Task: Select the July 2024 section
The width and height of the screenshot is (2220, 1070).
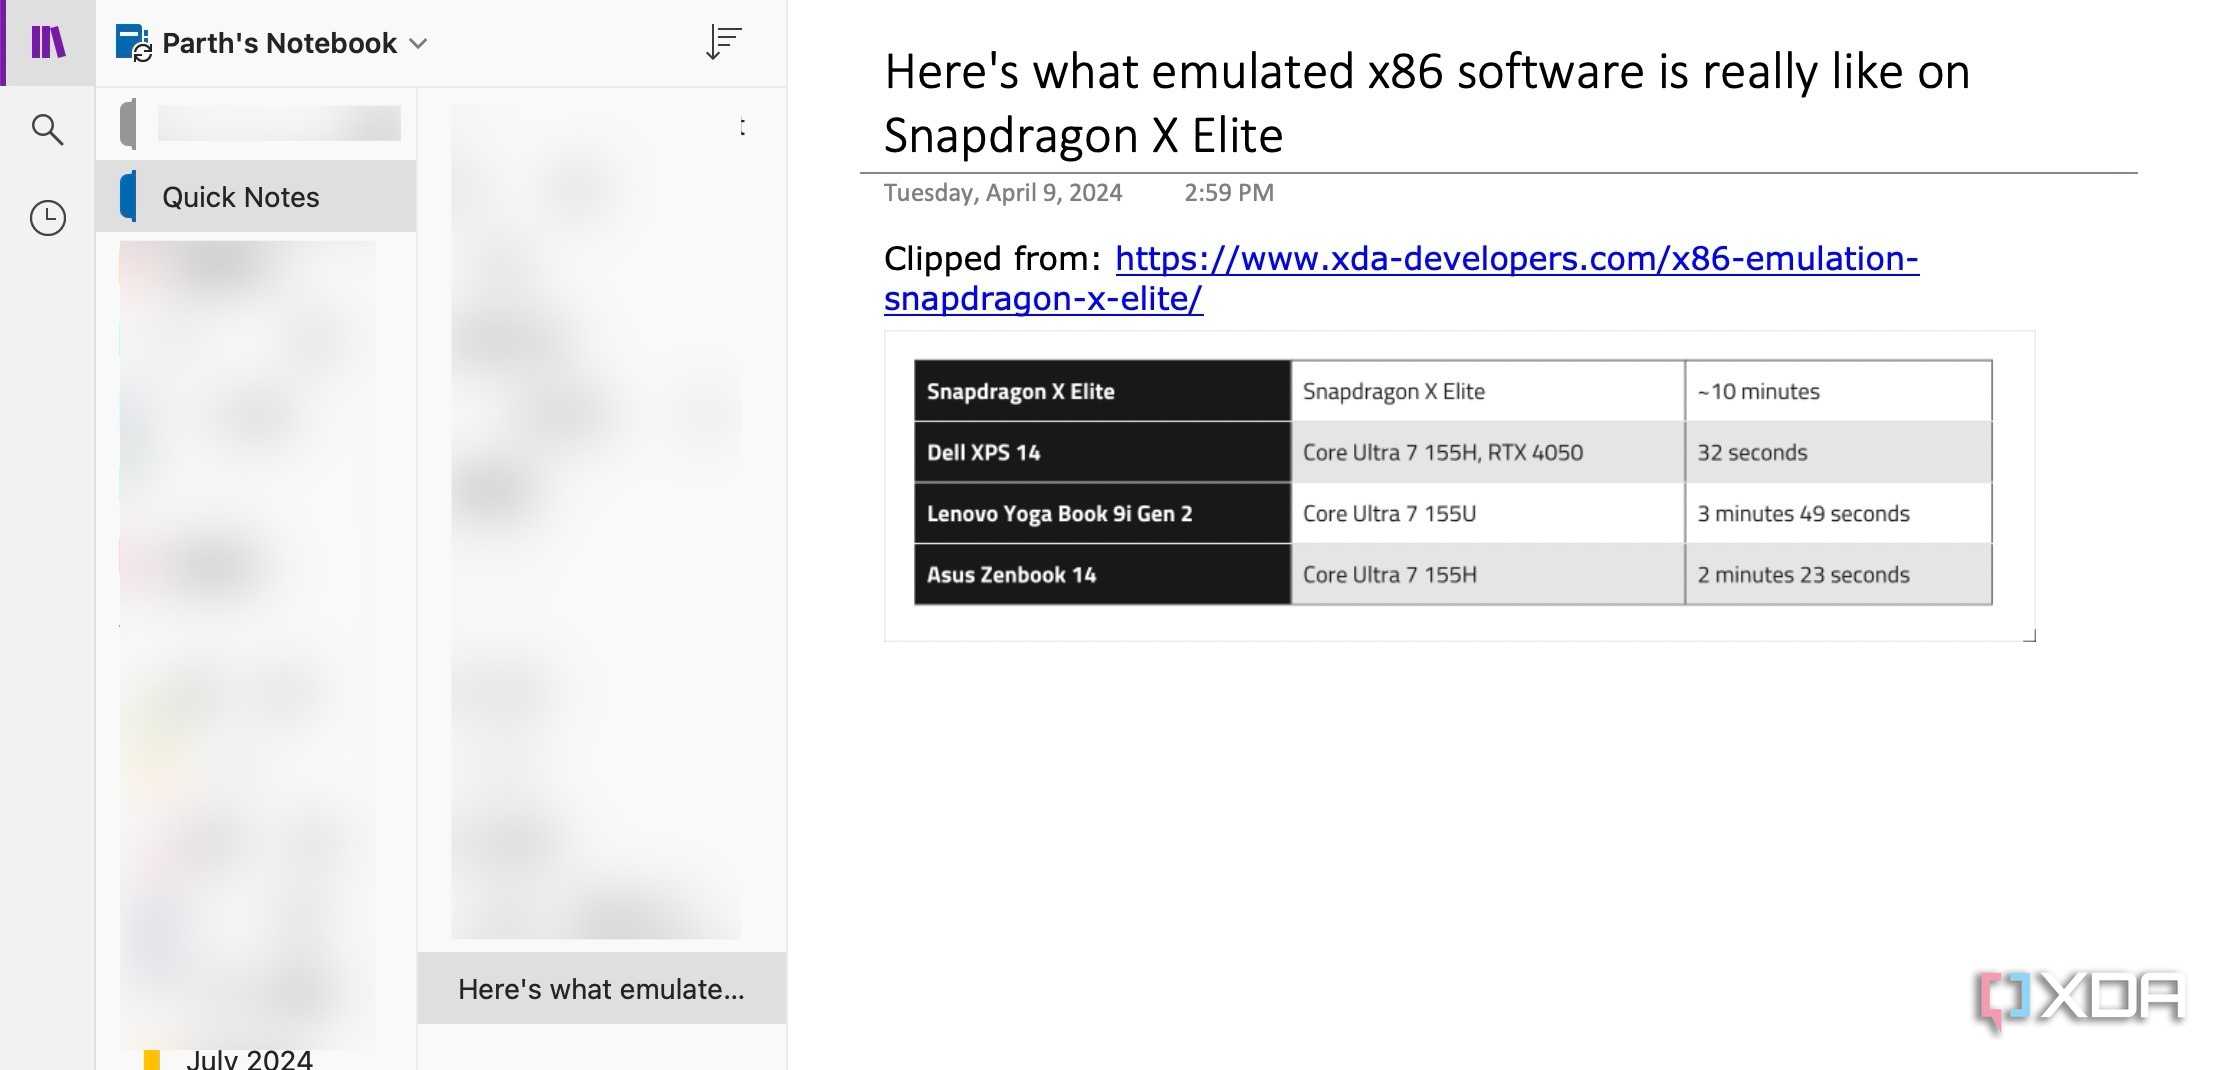Action: point(249,1059)
